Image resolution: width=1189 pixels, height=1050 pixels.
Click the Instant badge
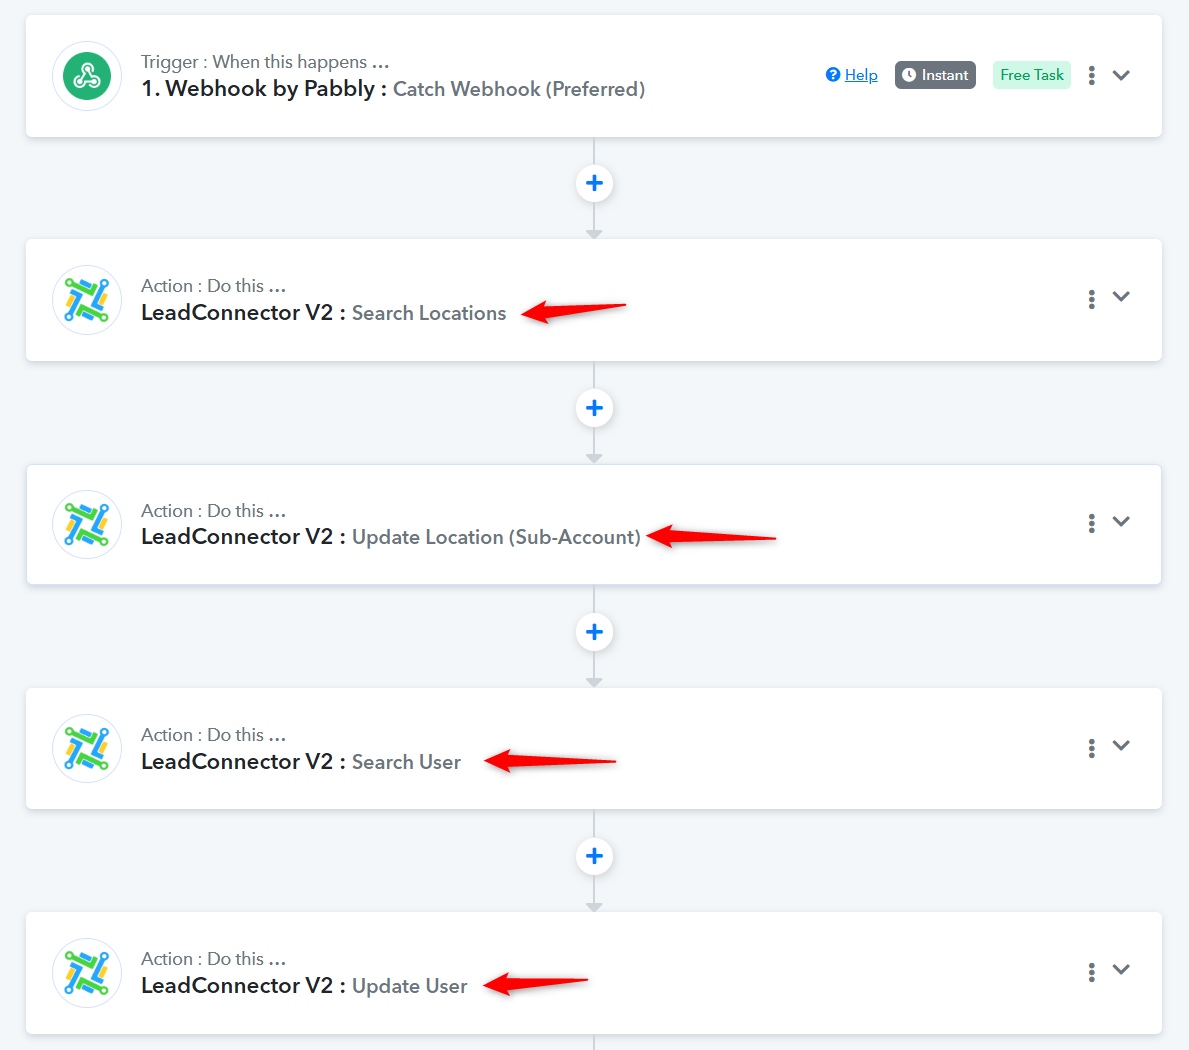click(935, 75)
